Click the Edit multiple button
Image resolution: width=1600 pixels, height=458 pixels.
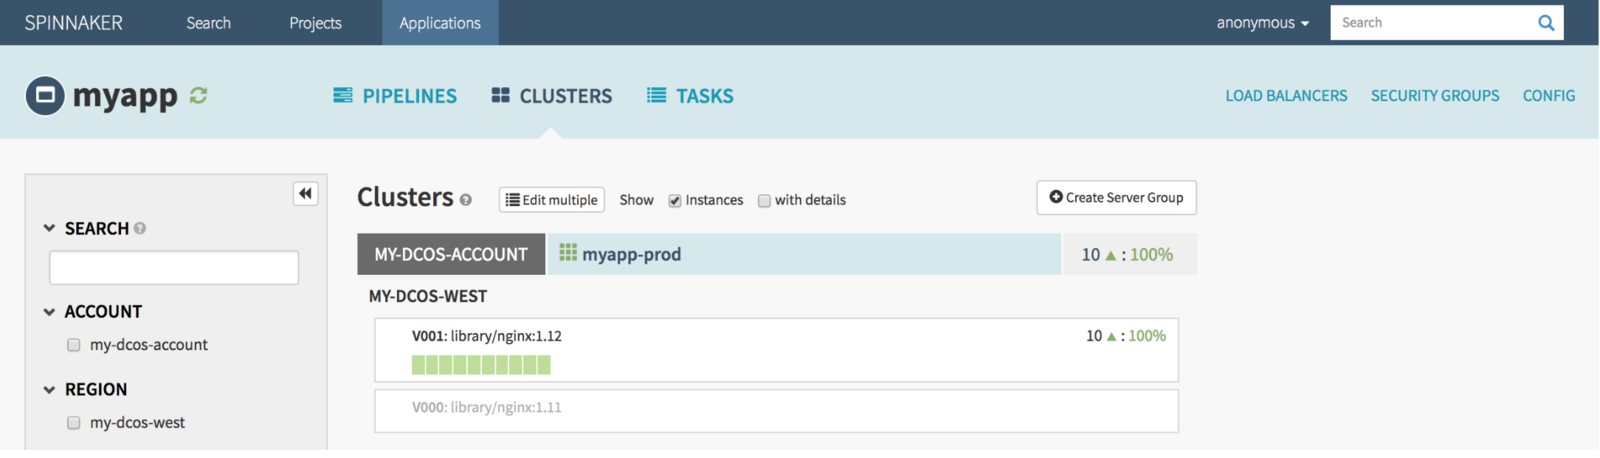click(x=552, y=200)
